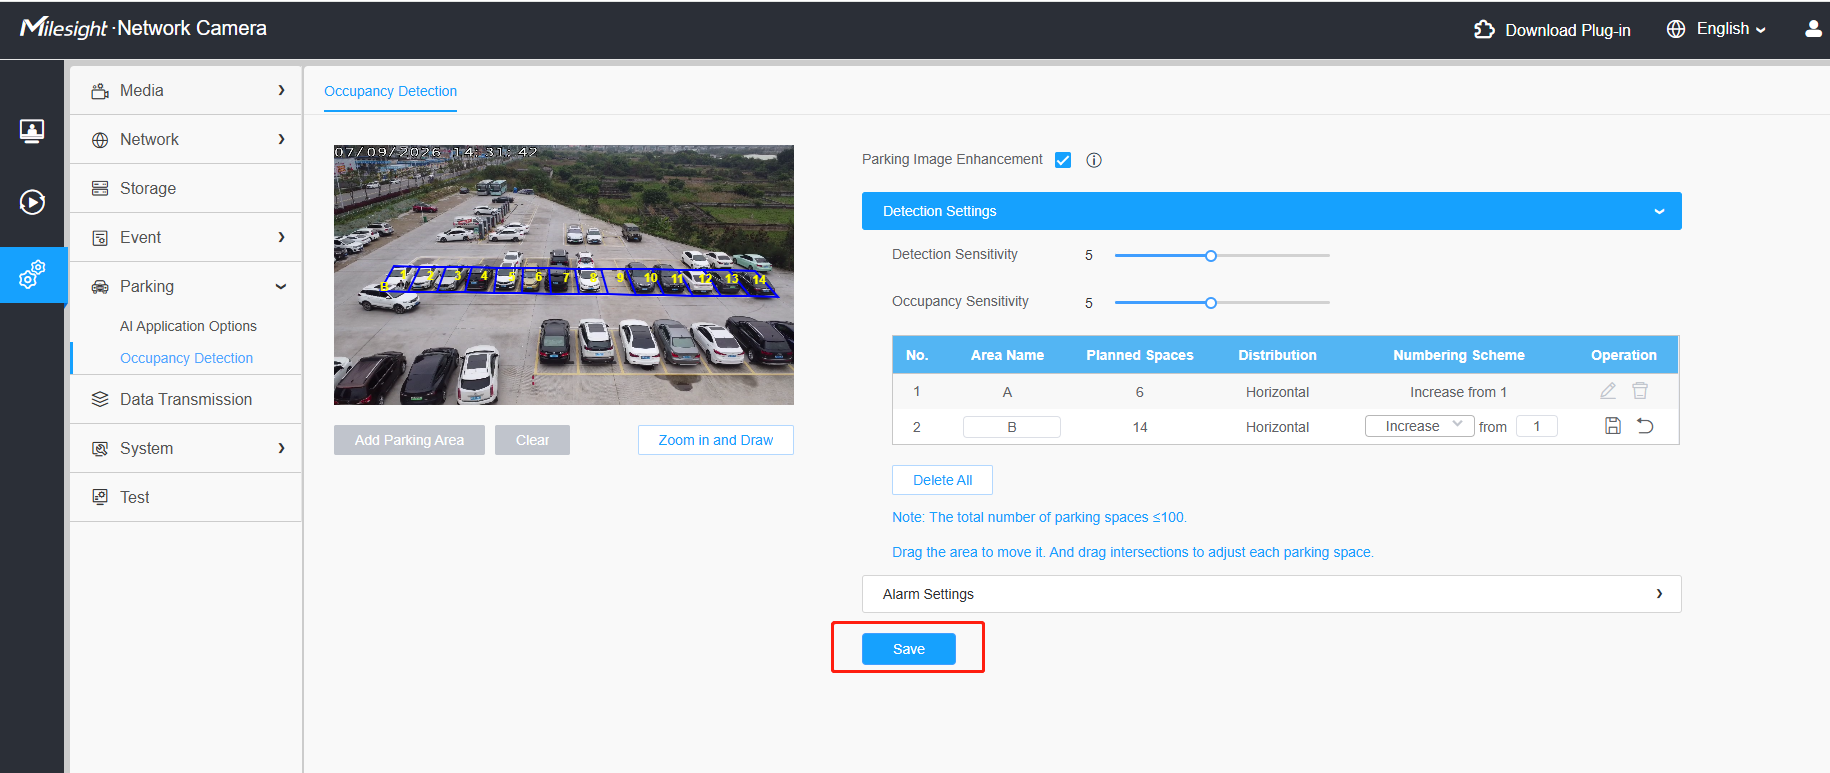The height and width of the screenshot is (773, 1830).
Task: Expand the System menu chevron
Action: [x=281, y=448]
